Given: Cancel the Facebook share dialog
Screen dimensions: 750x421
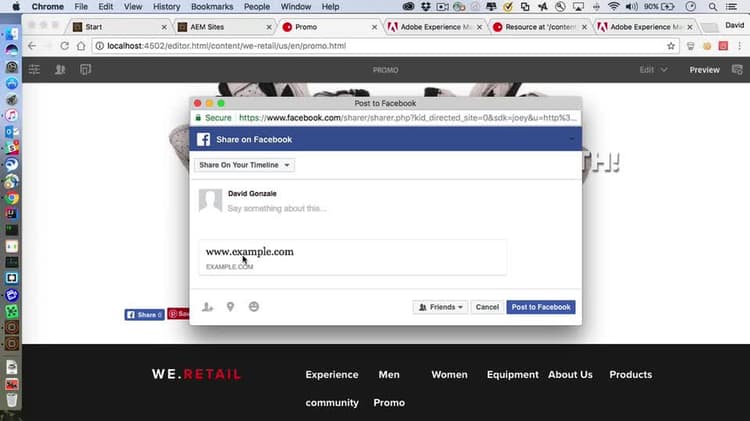Looking at the screenshot, I should (487, 307).
